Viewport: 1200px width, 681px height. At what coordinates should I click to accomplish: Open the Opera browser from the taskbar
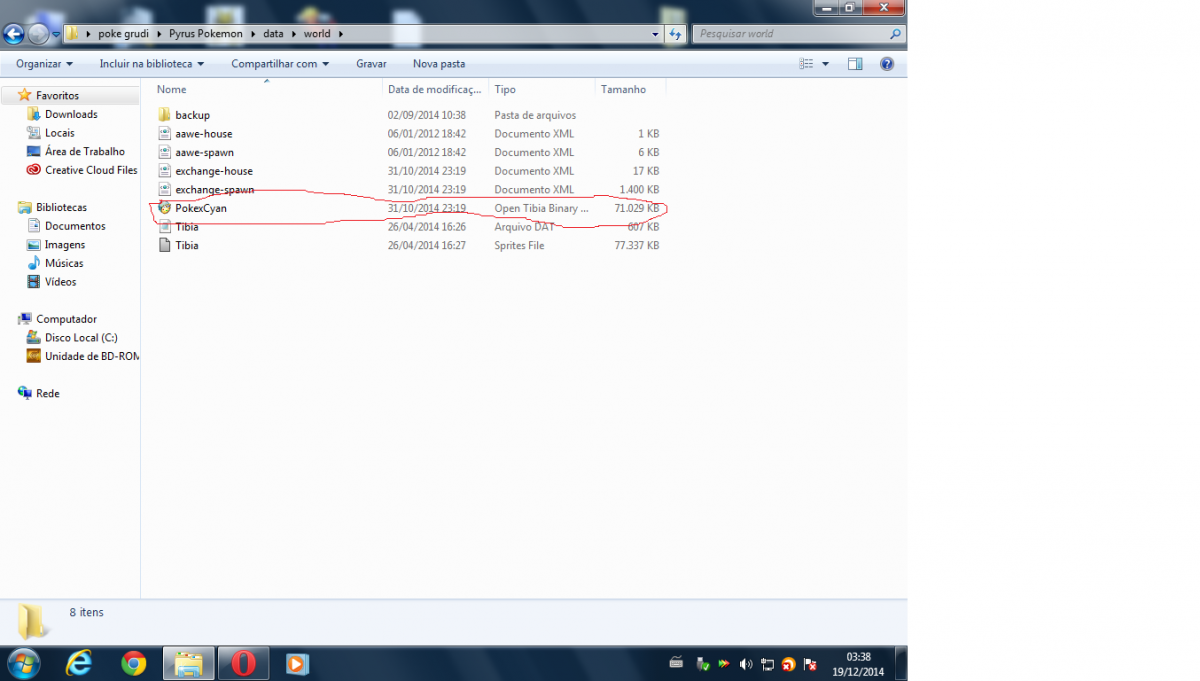pyautogui.click(x=244, y=663)
